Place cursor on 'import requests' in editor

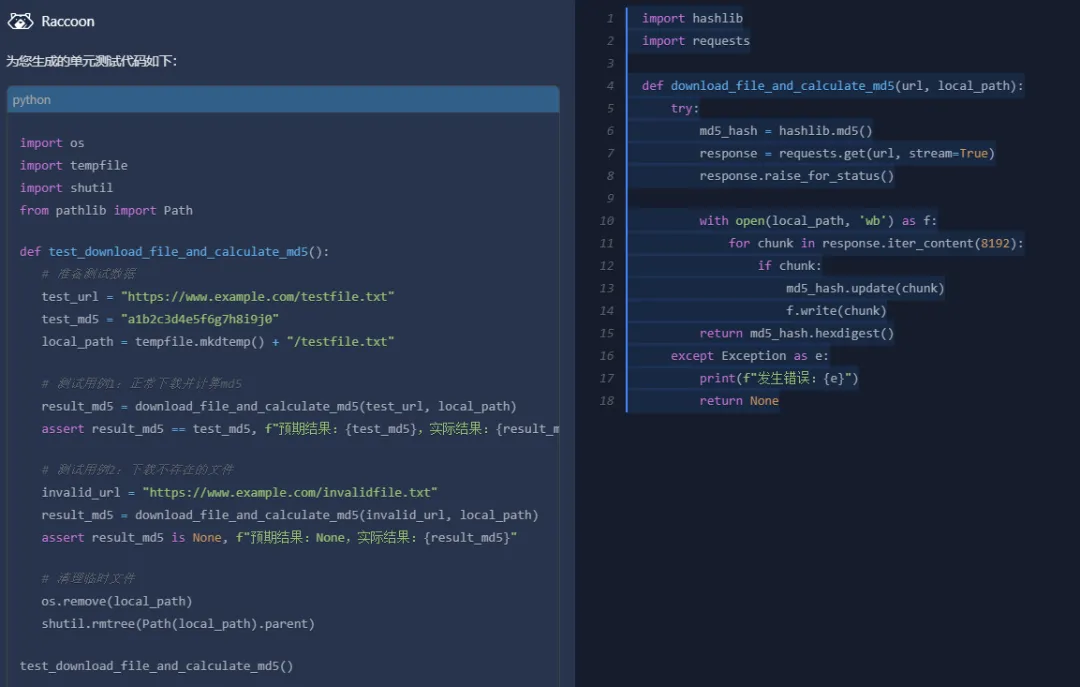(x=696, y=41)
